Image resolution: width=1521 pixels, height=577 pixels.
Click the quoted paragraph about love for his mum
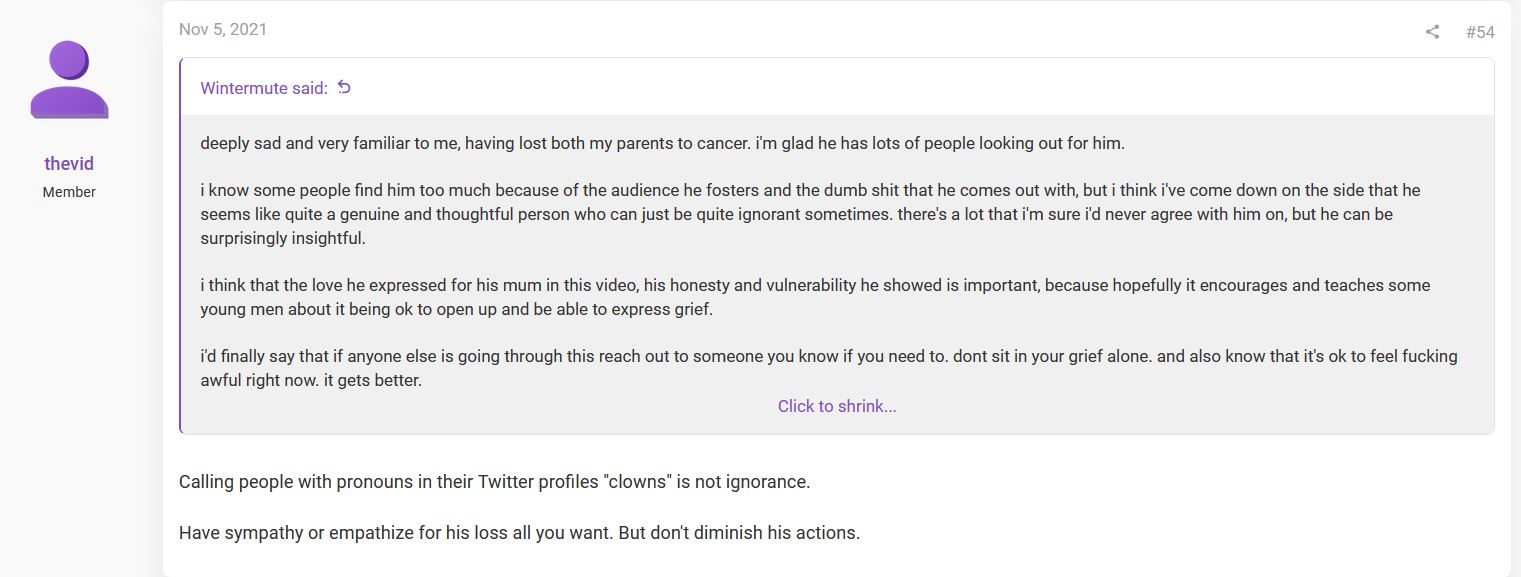tap(815, 297)
